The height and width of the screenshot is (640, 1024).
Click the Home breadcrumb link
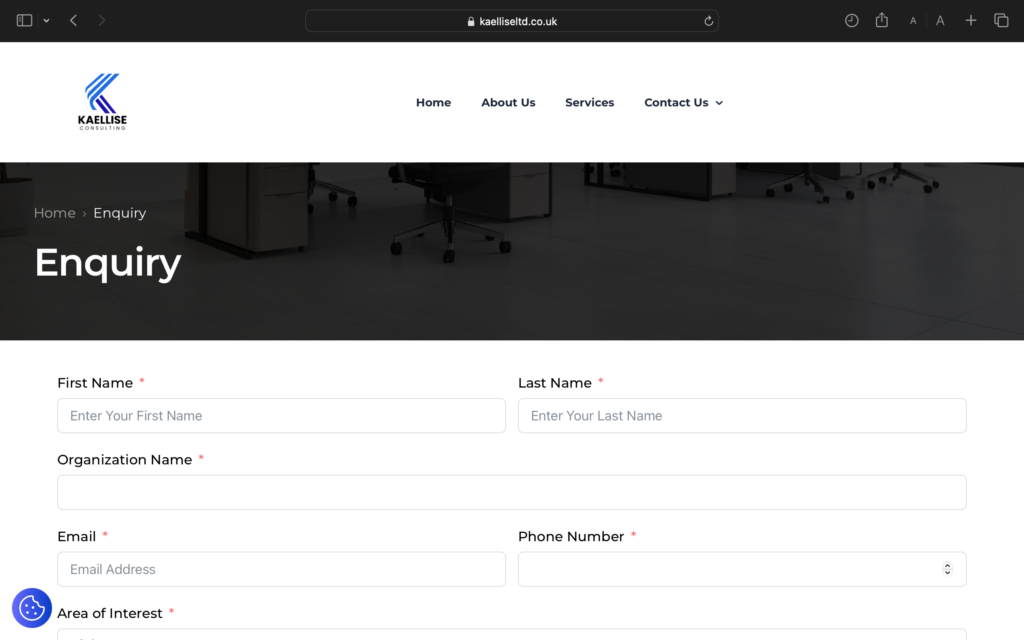[54, 213]
